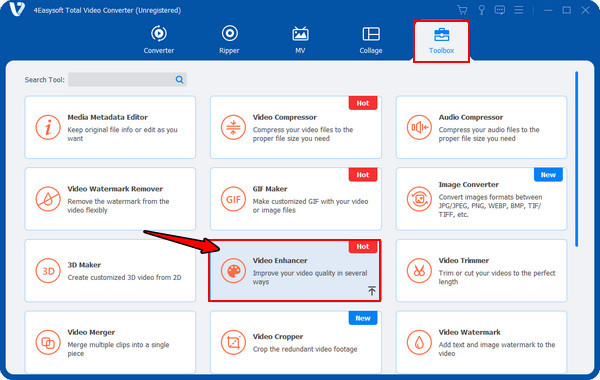The image size is (600, 380).
Task: Click the Video Enhancer palette icon
Action: [233, 271]
